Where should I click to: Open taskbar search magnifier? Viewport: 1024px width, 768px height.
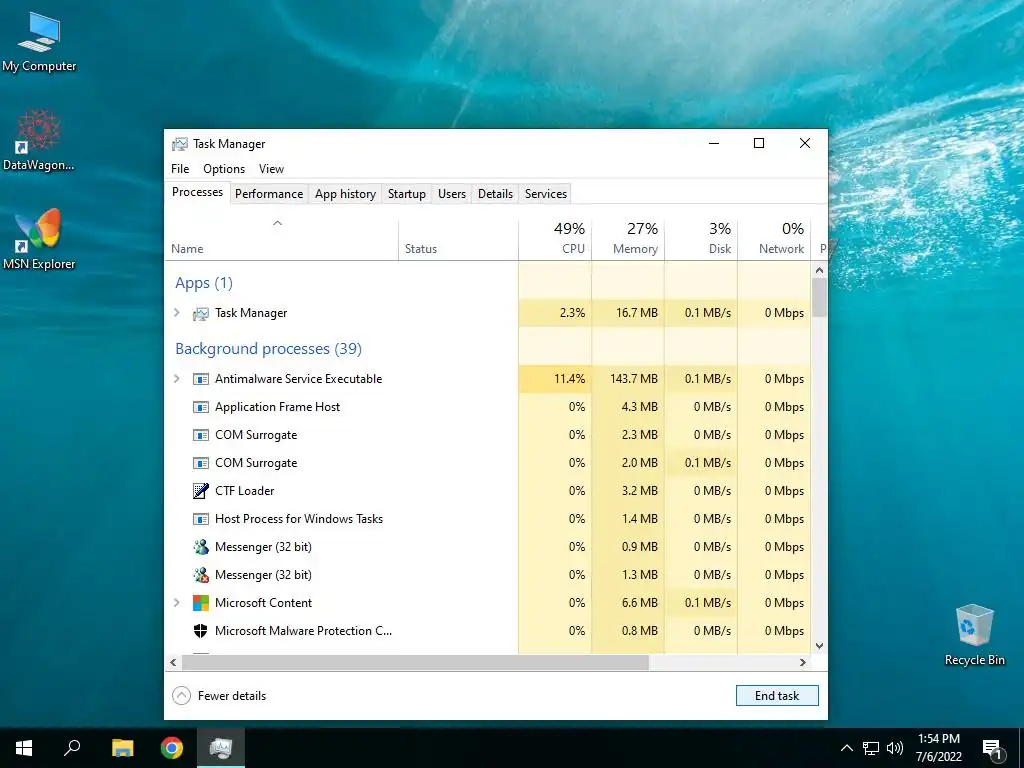coord(72,748)
